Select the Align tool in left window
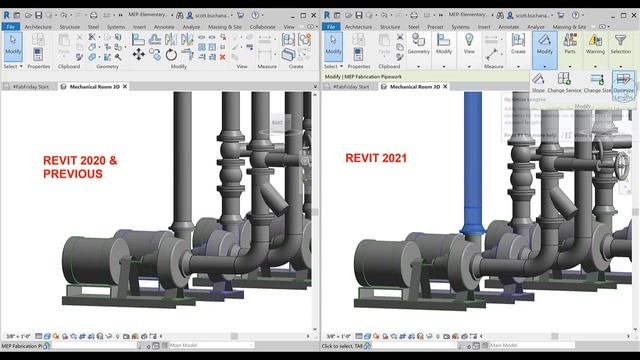The width and height of the screenshot is (640, 360). (138, 40)
